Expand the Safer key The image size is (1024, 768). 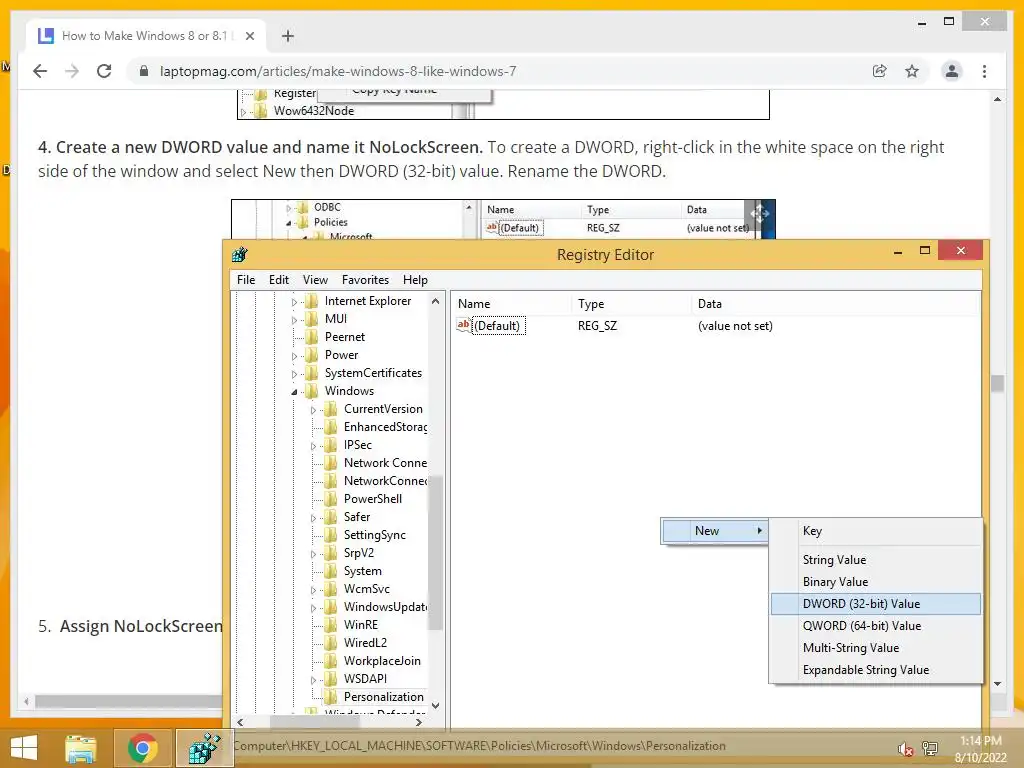(x=313, y=518)
